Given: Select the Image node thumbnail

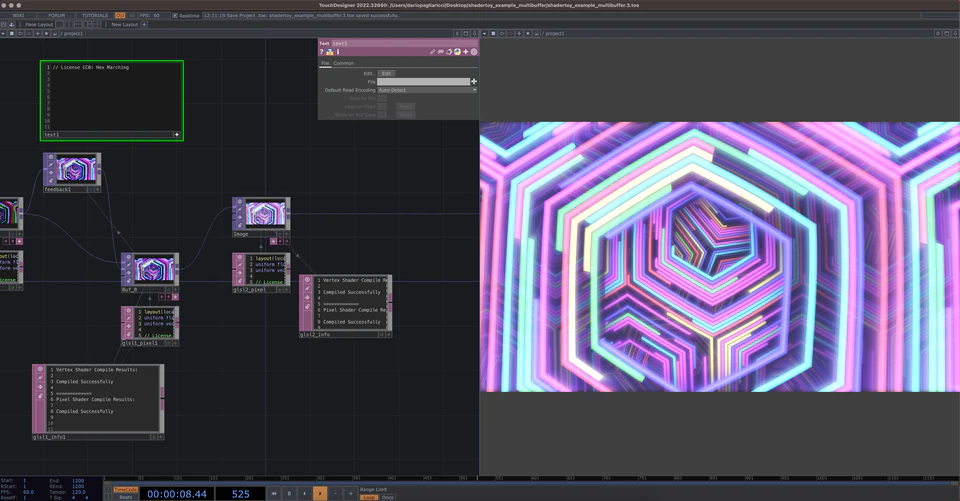Looking at the screenshot, I should tap(265, 214).
